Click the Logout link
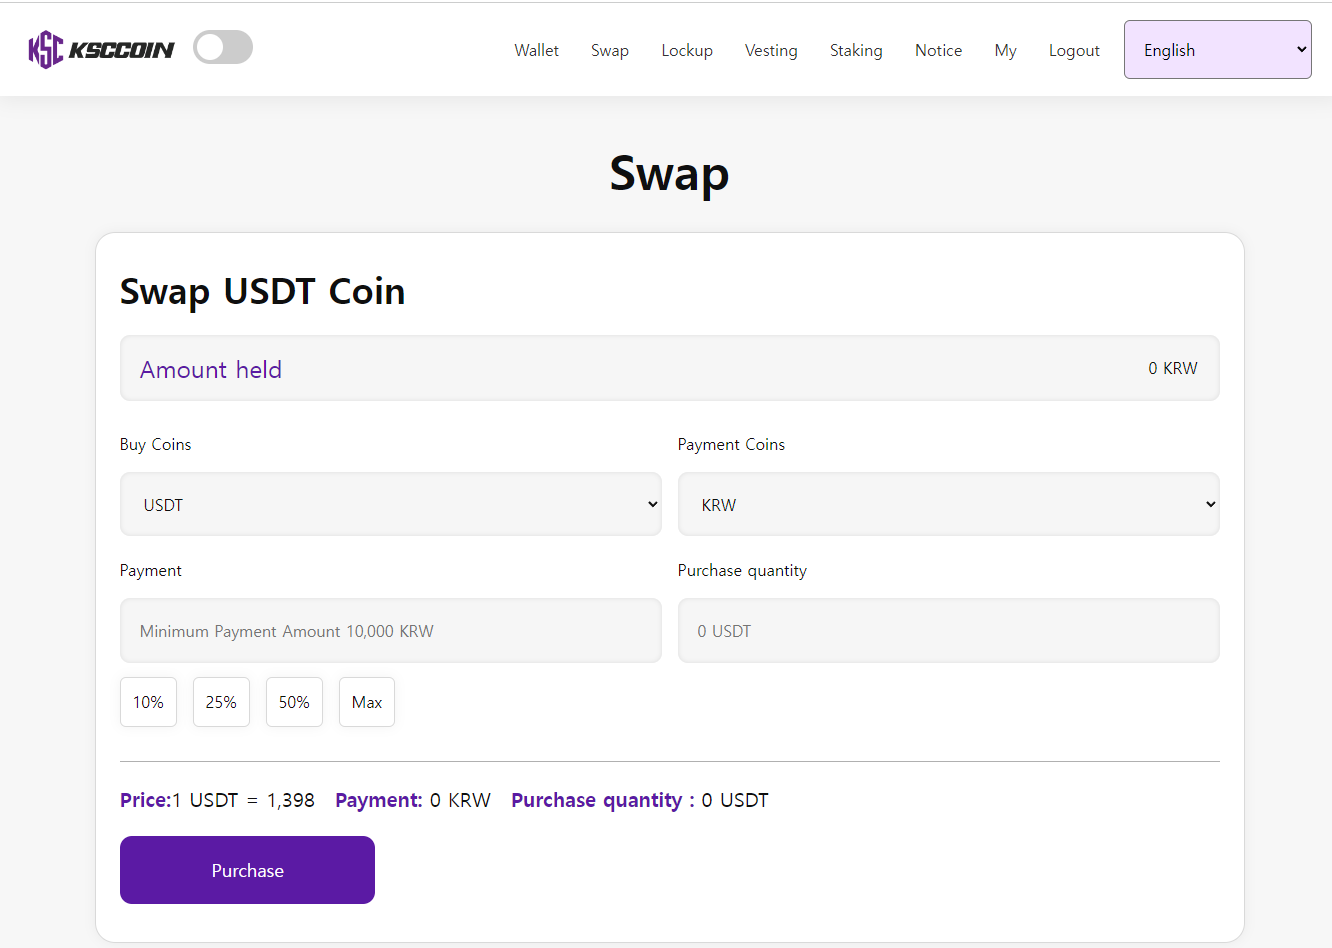1332x948 pixels. pyautogui.click(x=1074, y=50)
